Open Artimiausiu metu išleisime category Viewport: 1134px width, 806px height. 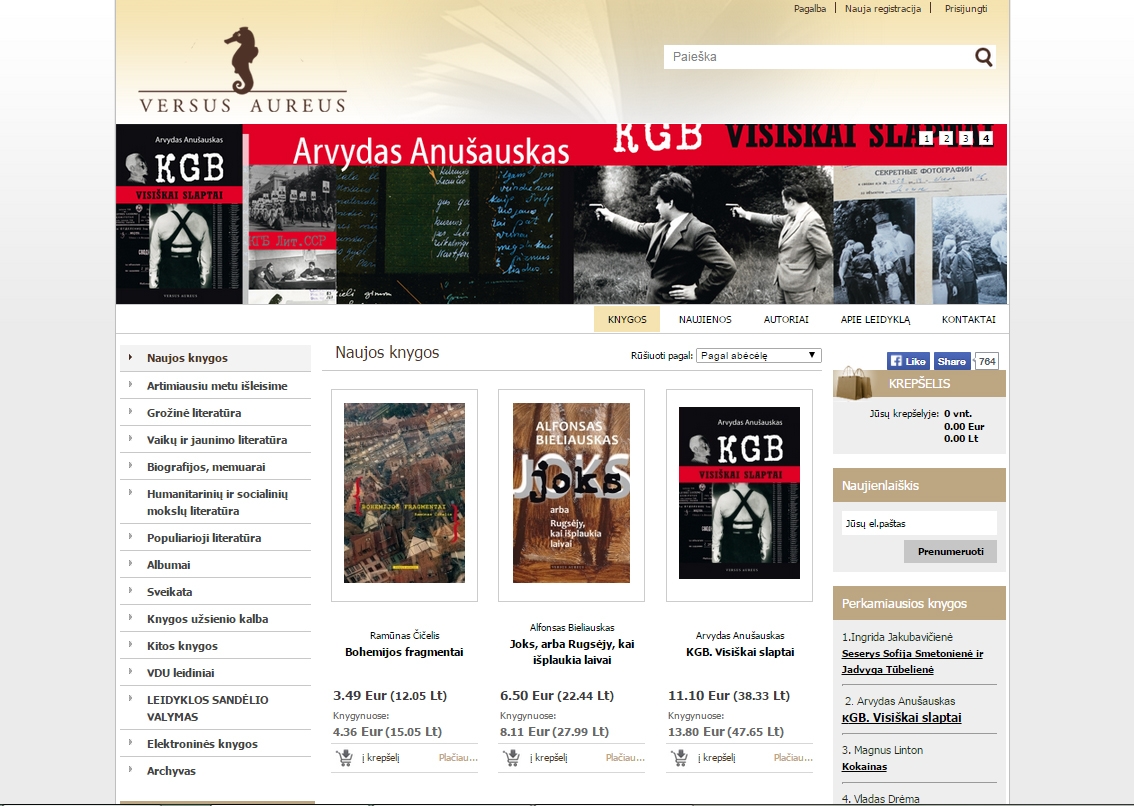point(217,386)
